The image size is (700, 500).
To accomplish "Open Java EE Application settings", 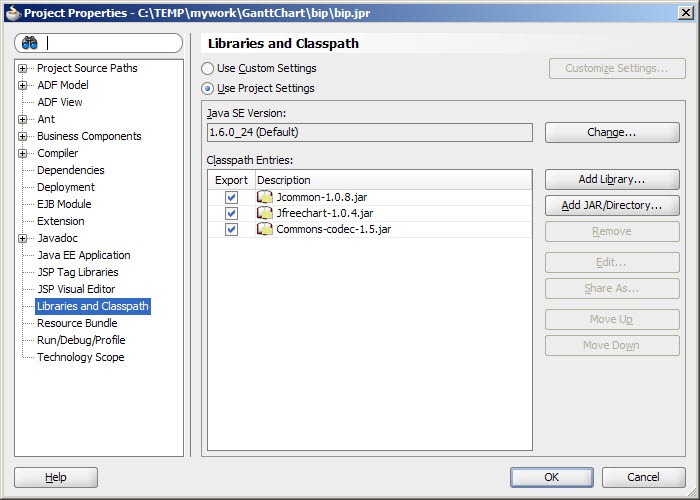I will coord(84,255).
